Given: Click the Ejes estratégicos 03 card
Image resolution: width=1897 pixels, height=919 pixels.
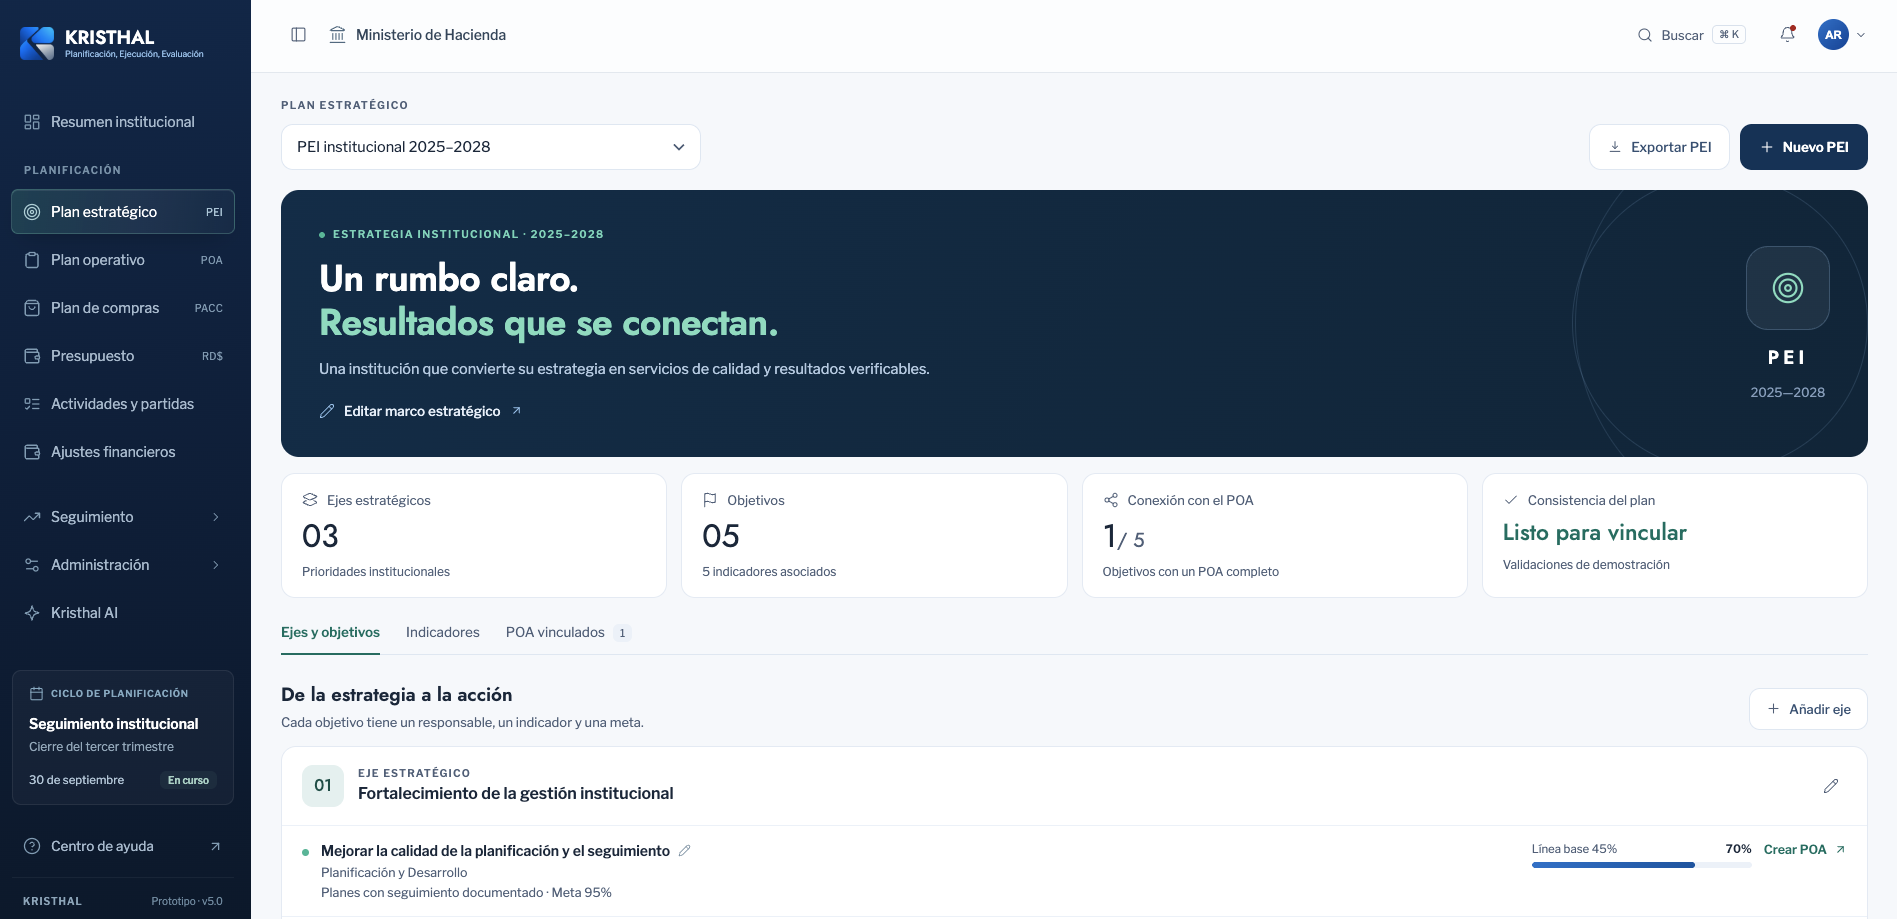Looking at the screenshot, I should pyautogui.click(x=474, y=536).
